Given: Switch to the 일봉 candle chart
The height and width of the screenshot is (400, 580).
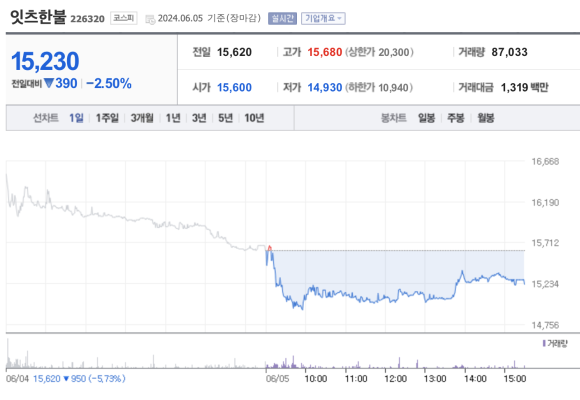Looking at the screenshot, I should [426, 118].
